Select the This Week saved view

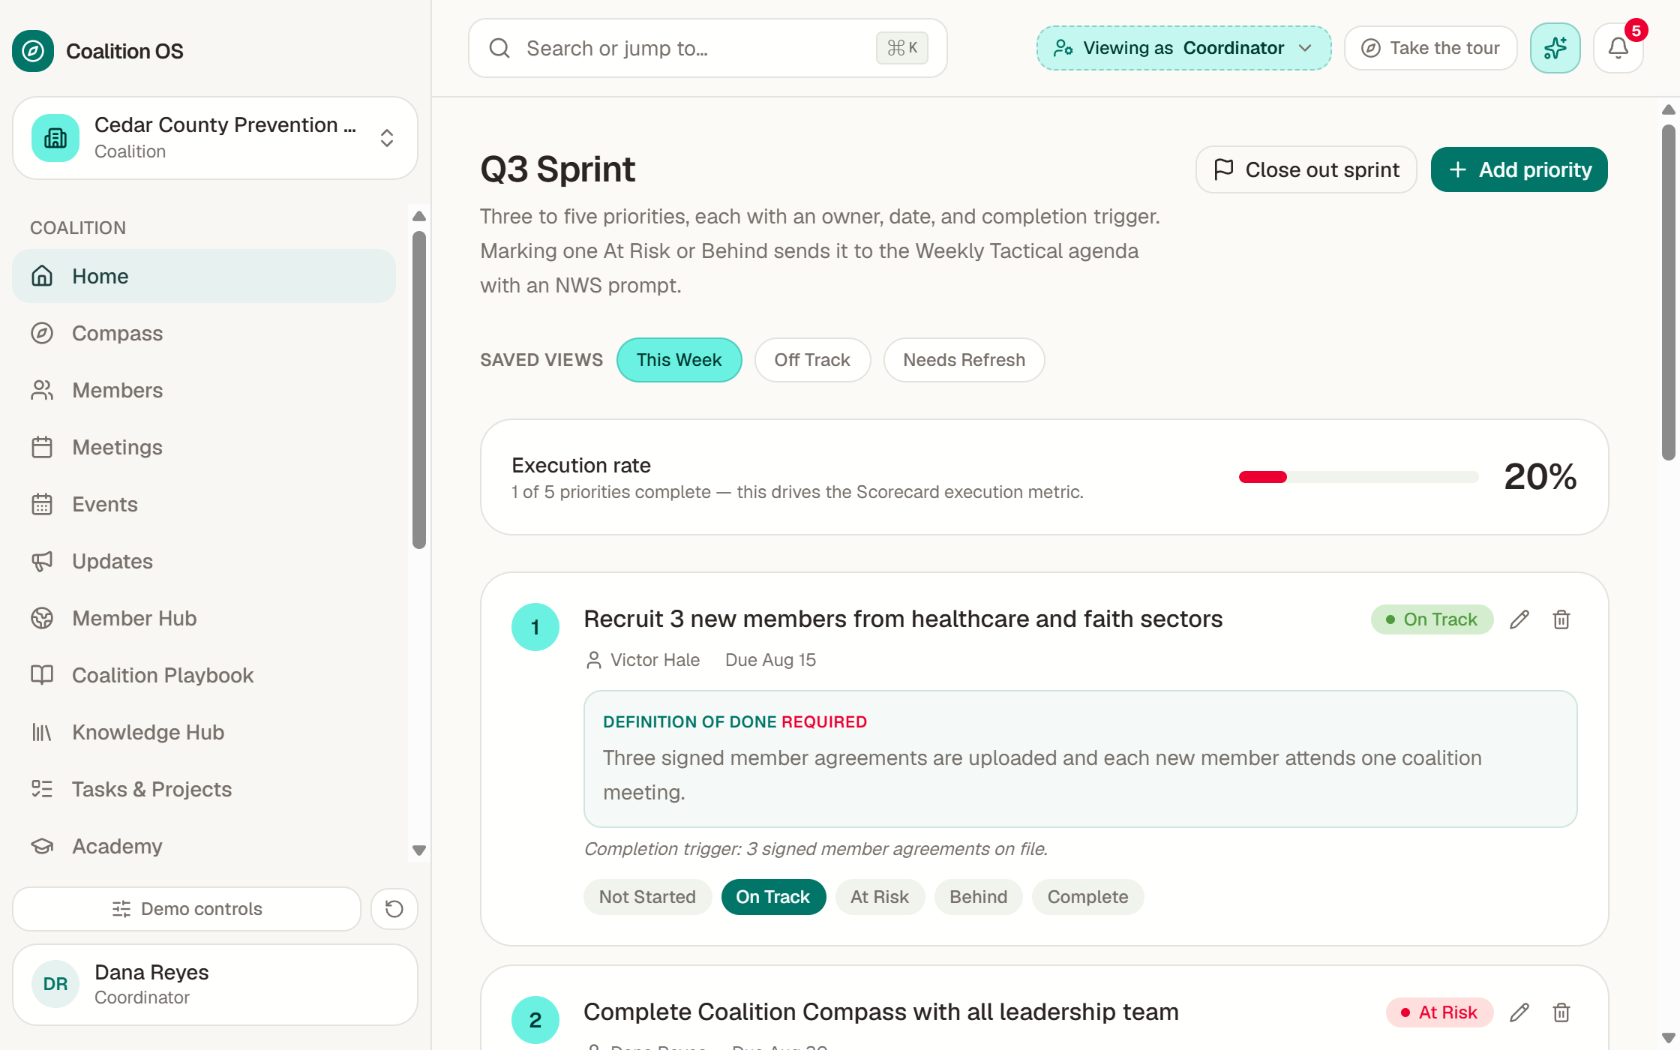[679, 360]
